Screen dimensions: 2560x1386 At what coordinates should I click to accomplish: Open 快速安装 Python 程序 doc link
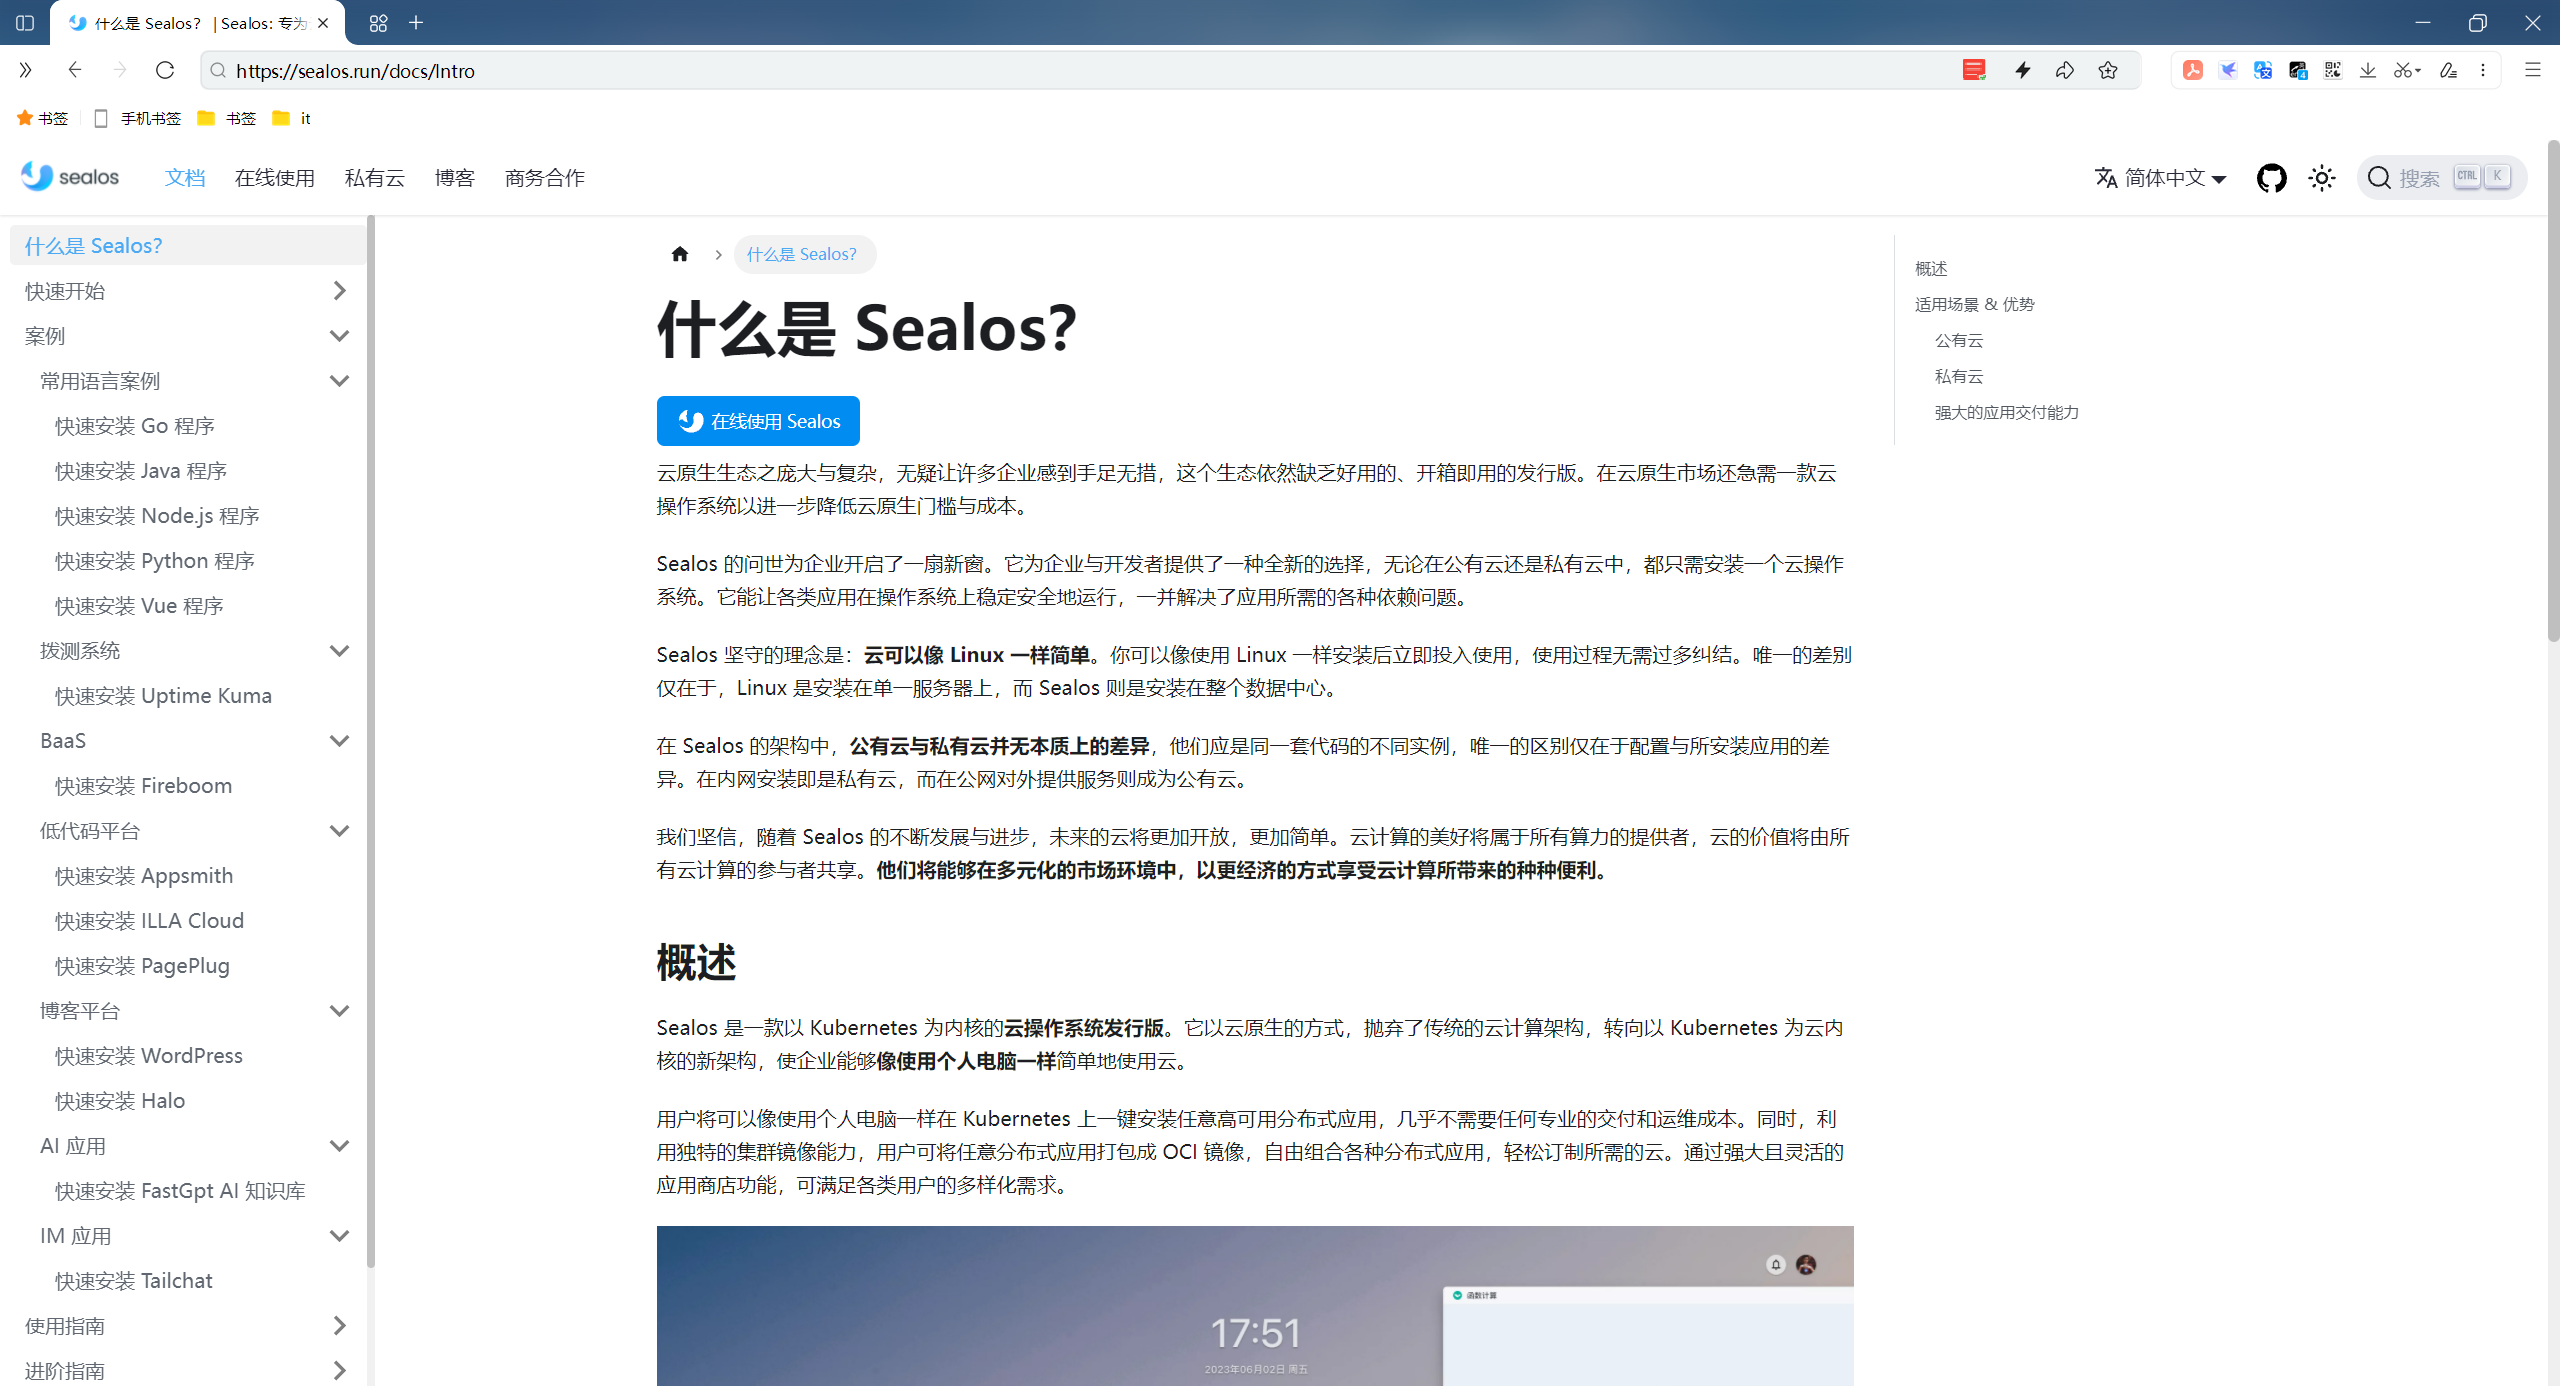155,561
